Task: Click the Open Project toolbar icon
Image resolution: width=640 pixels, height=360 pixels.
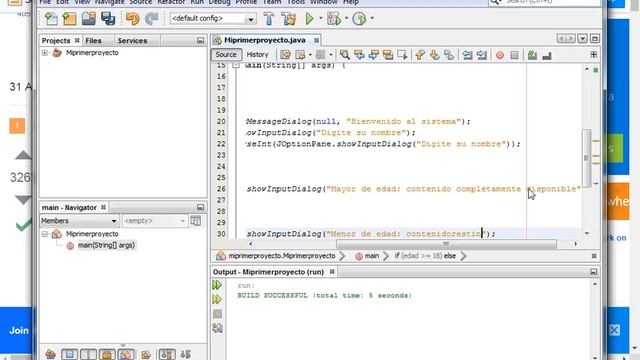Action: pos(89,19)
